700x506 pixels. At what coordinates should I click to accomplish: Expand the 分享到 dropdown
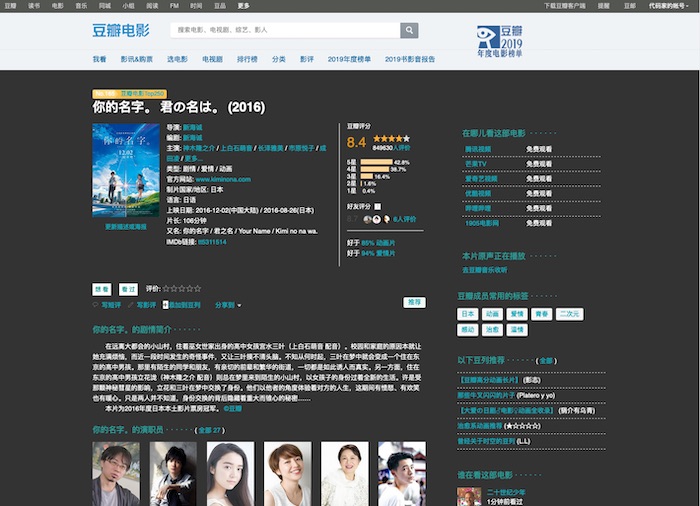coord(226,304)
